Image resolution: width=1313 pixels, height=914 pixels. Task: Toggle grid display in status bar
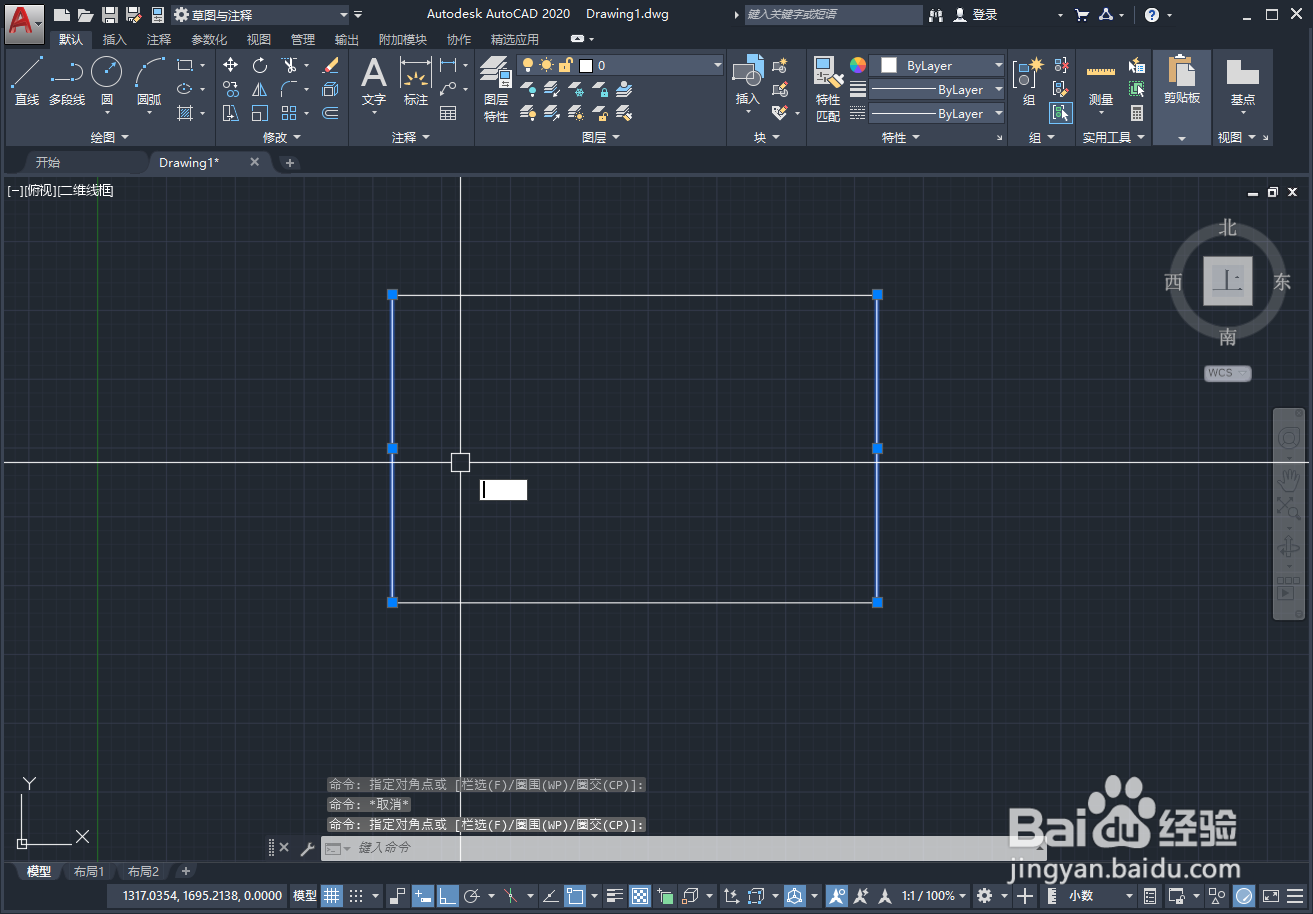click(331, 896)
